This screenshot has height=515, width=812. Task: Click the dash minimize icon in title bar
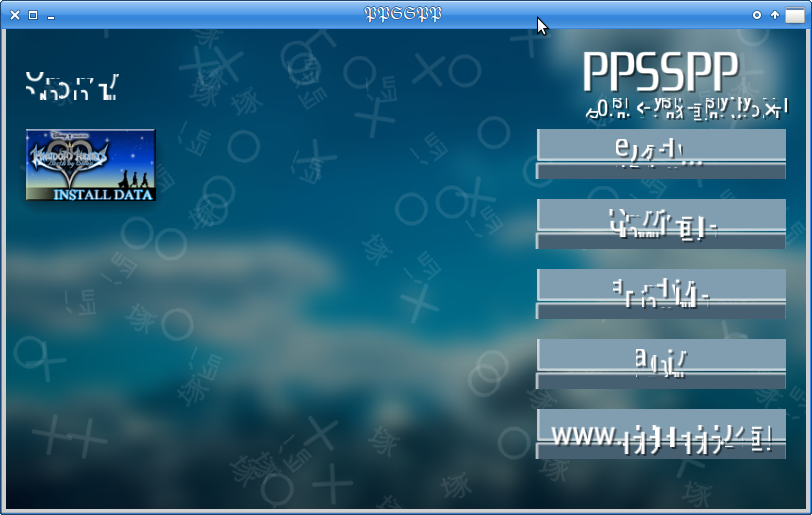pos(50,16)
